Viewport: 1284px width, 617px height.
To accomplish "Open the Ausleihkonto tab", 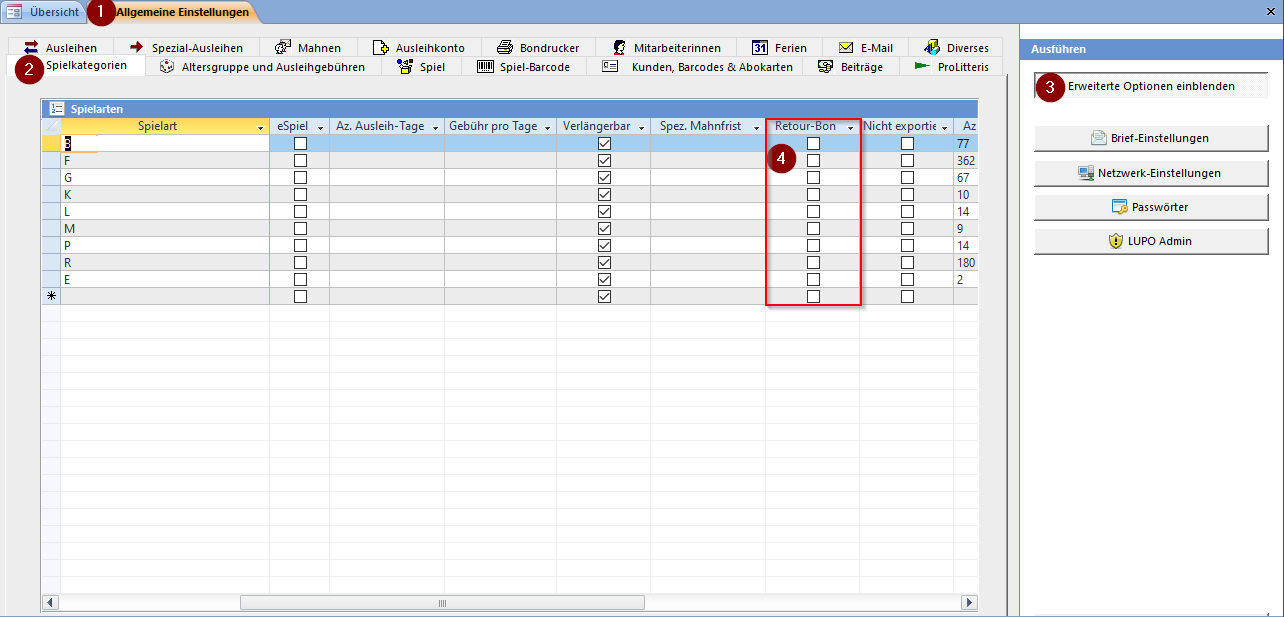I will [x=418, y=47].
